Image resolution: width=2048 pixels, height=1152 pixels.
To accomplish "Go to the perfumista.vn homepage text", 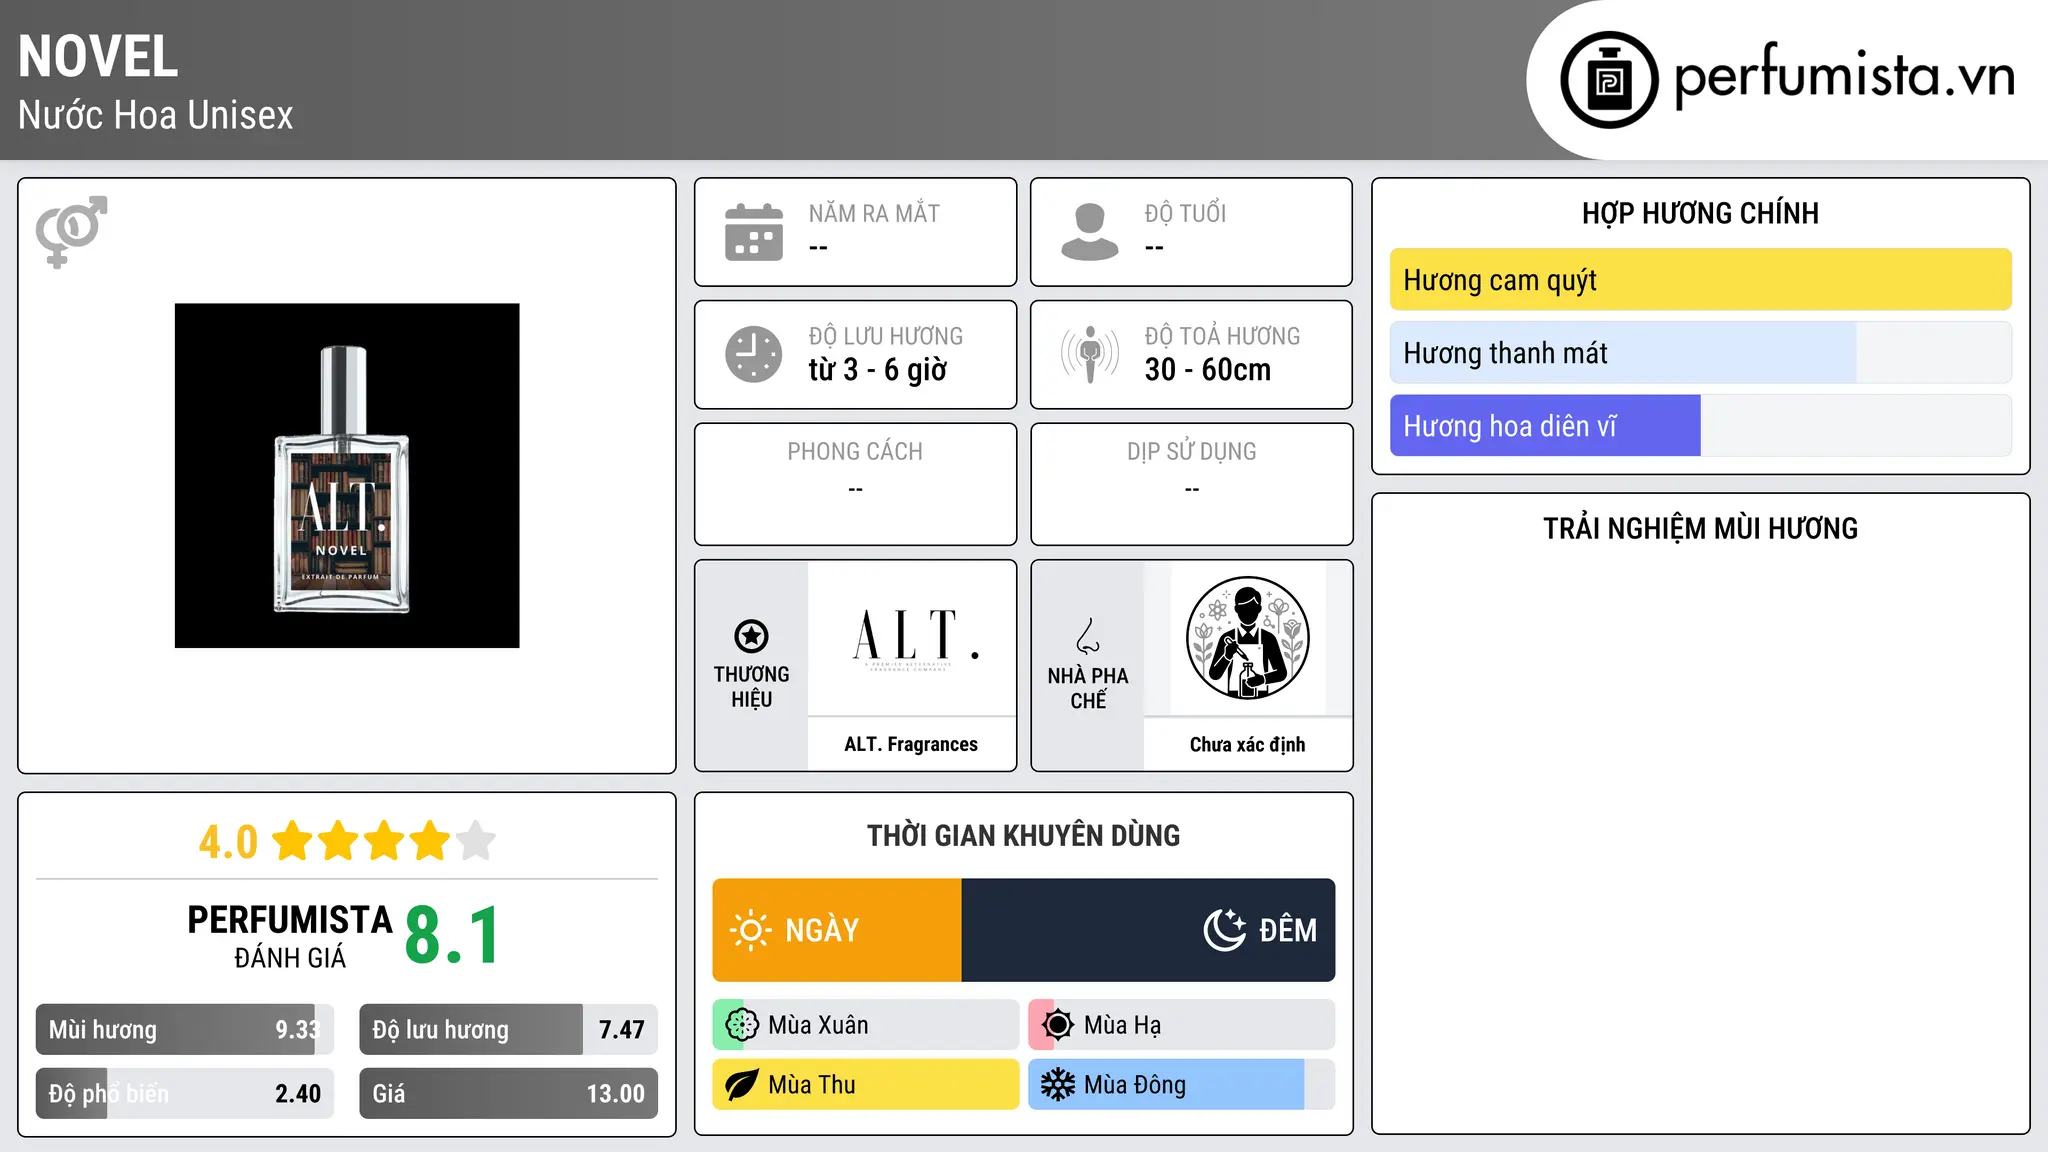I will point(1844,76).
